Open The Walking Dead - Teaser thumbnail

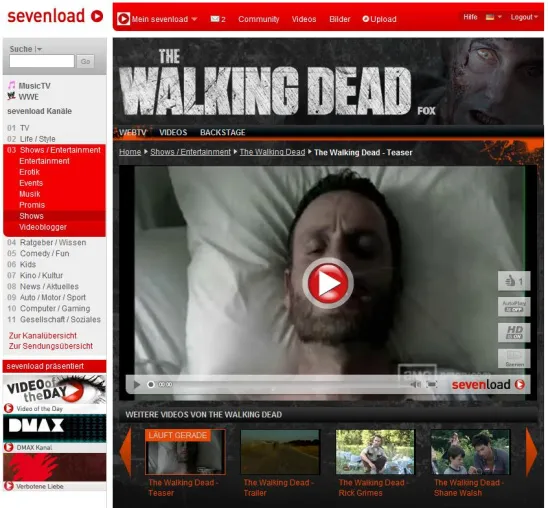185,452
